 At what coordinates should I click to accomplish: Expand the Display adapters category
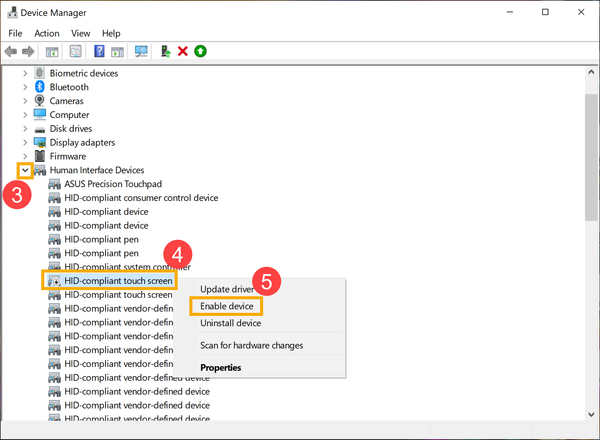(25, 143)
